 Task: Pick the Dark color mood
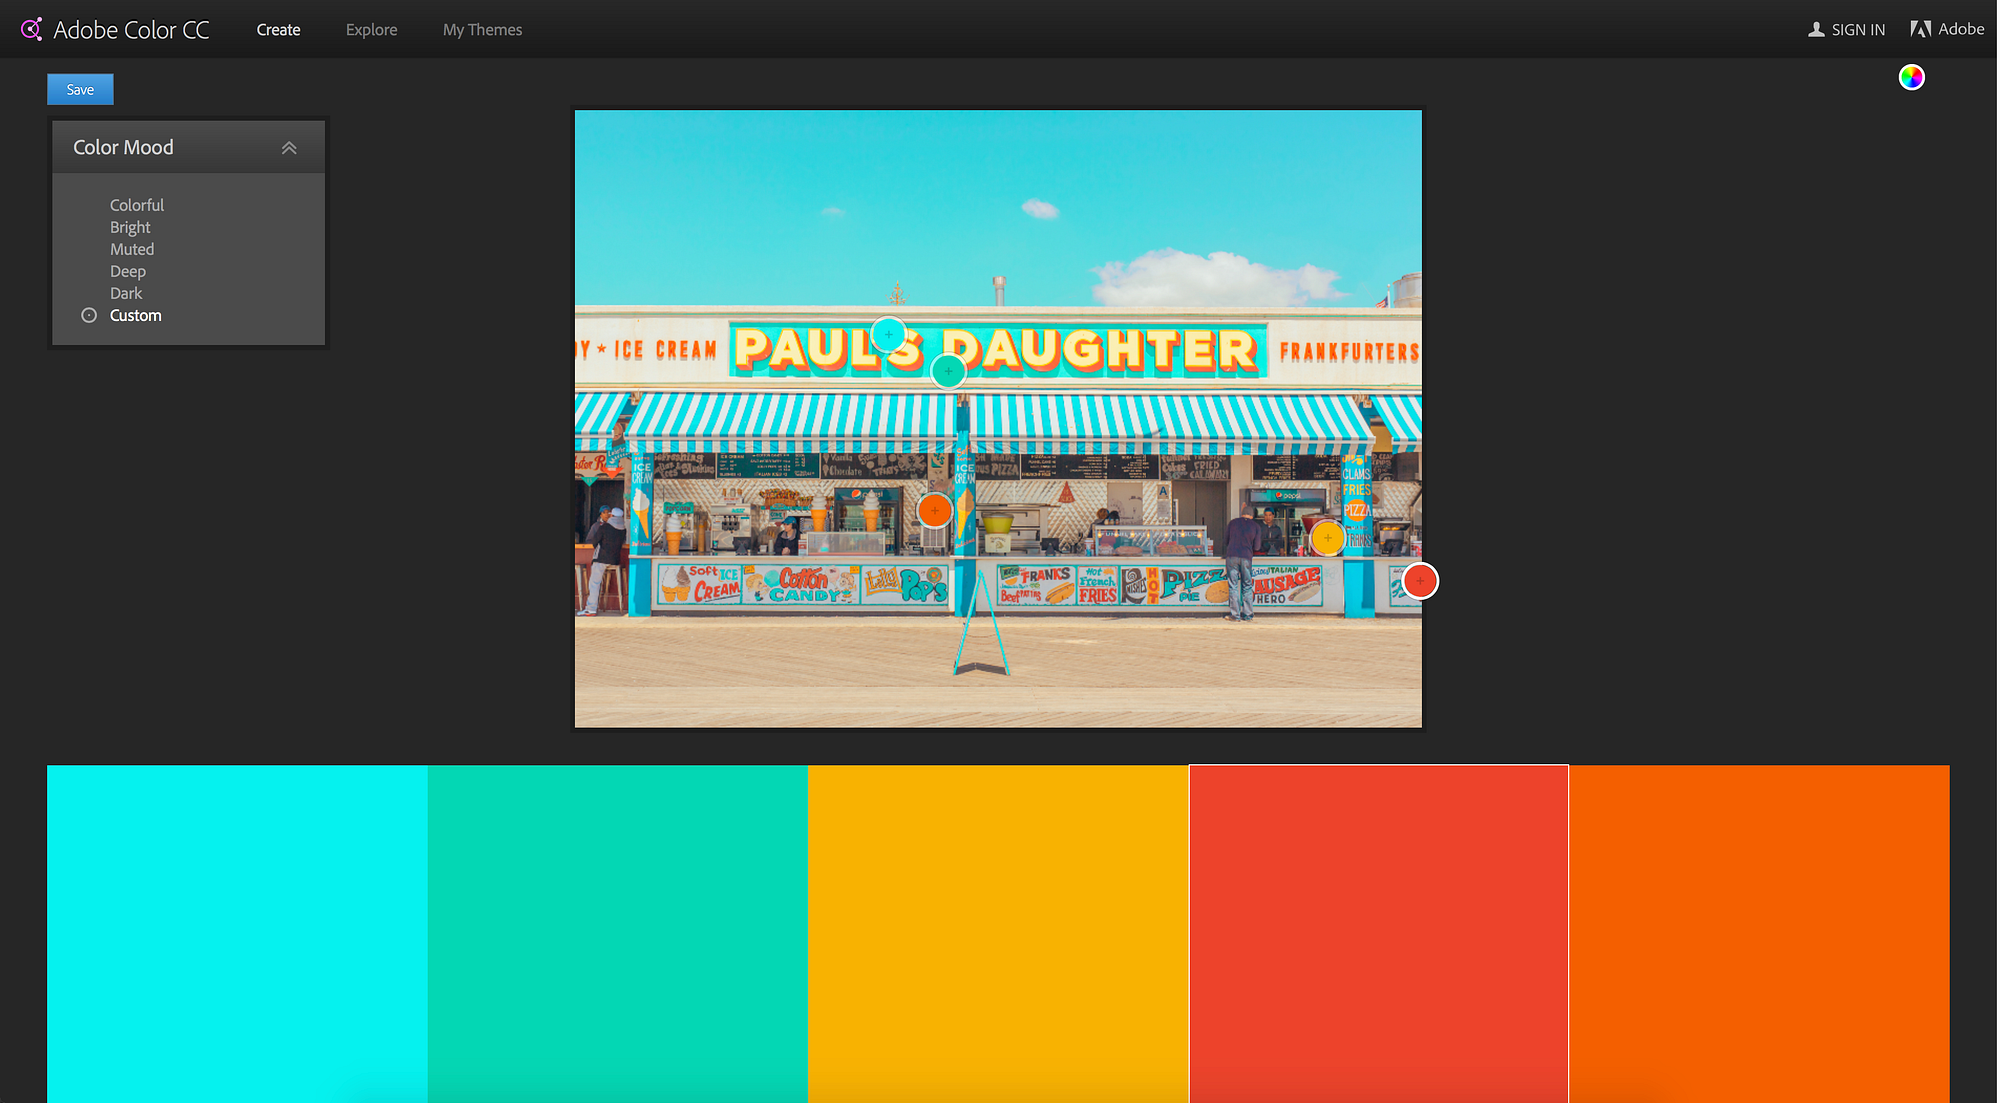coord(126,293)
